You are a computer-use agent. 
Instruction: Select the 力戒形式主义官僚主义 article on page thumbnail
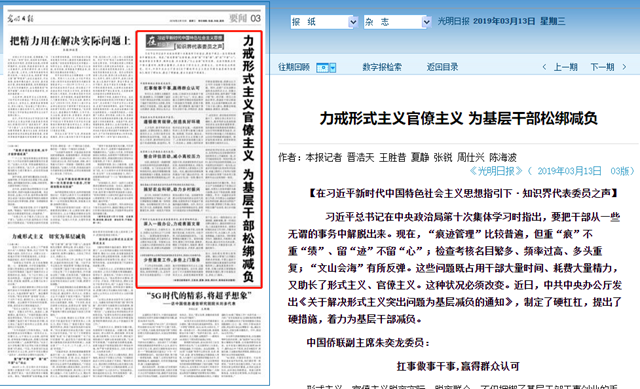[x=199, y=159]
